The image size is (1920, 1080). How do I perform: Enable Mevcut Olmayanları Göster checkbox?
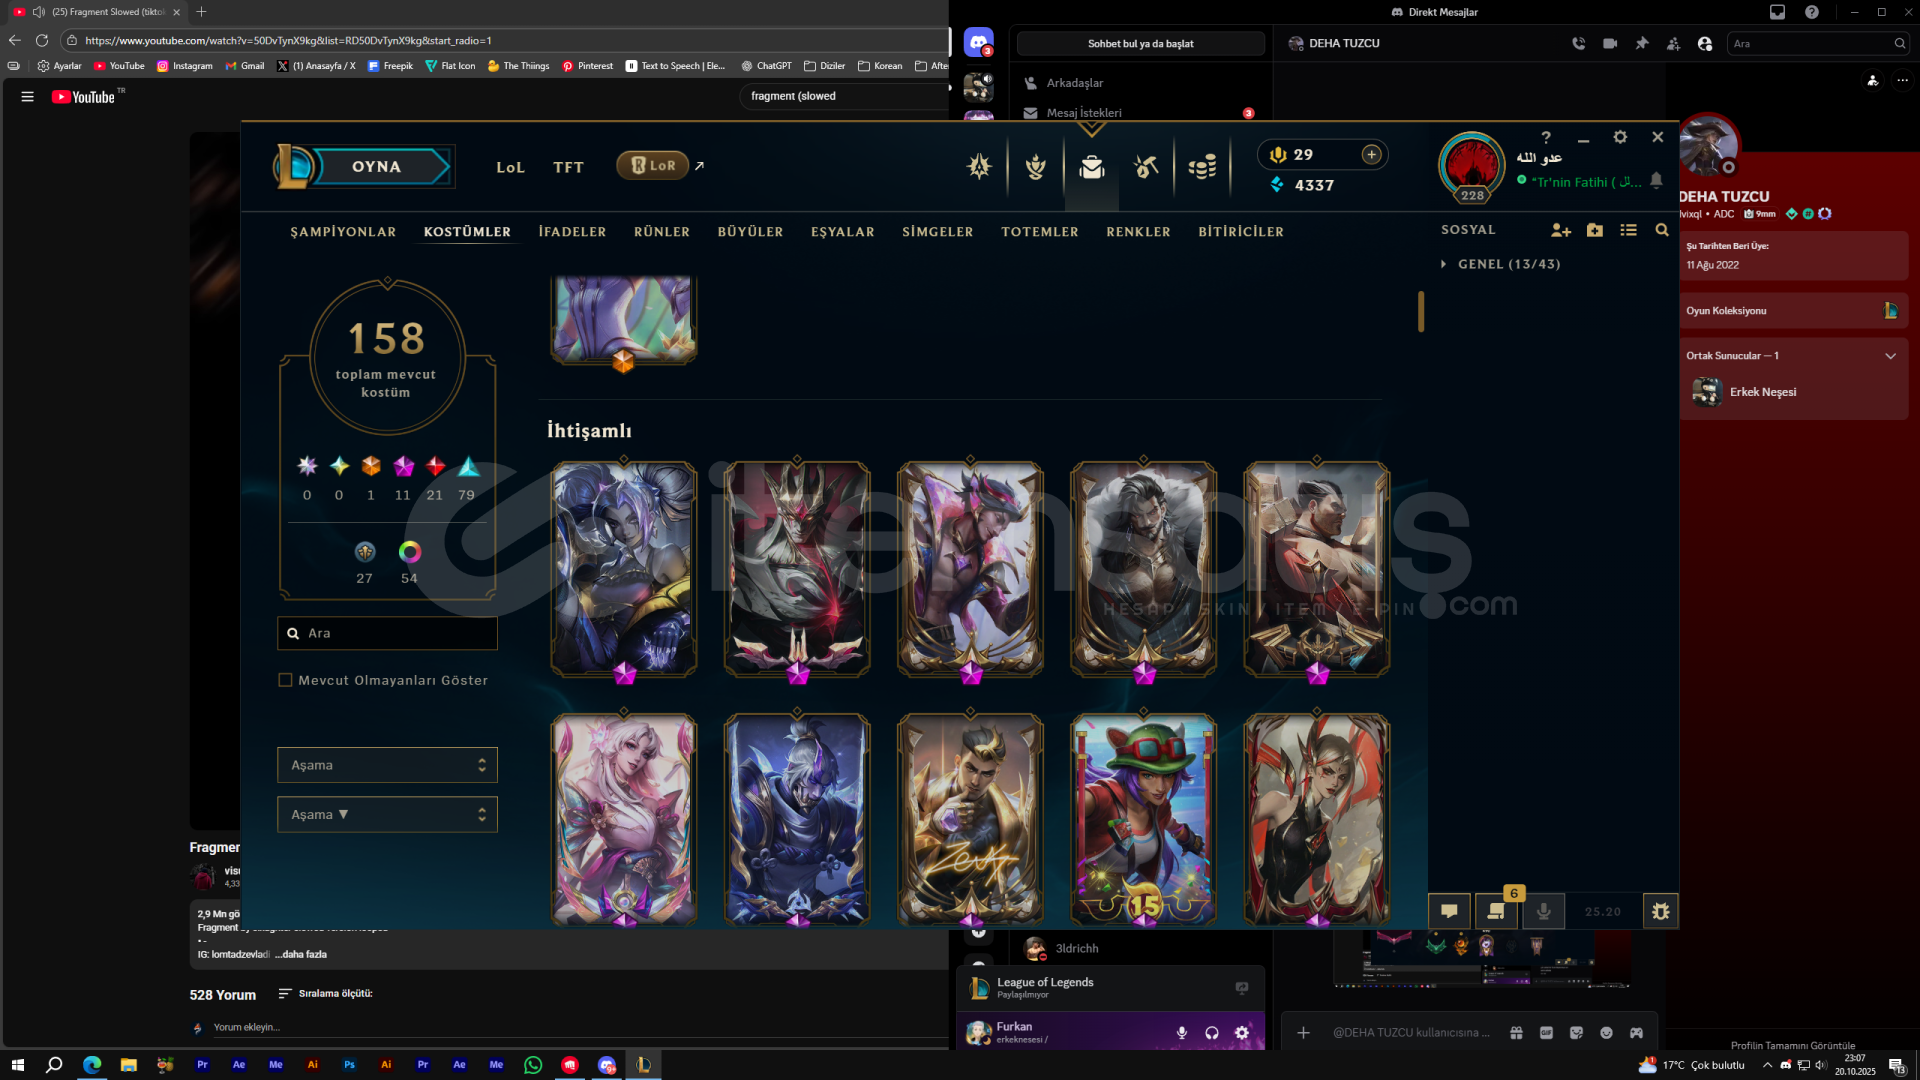point(285,680)
